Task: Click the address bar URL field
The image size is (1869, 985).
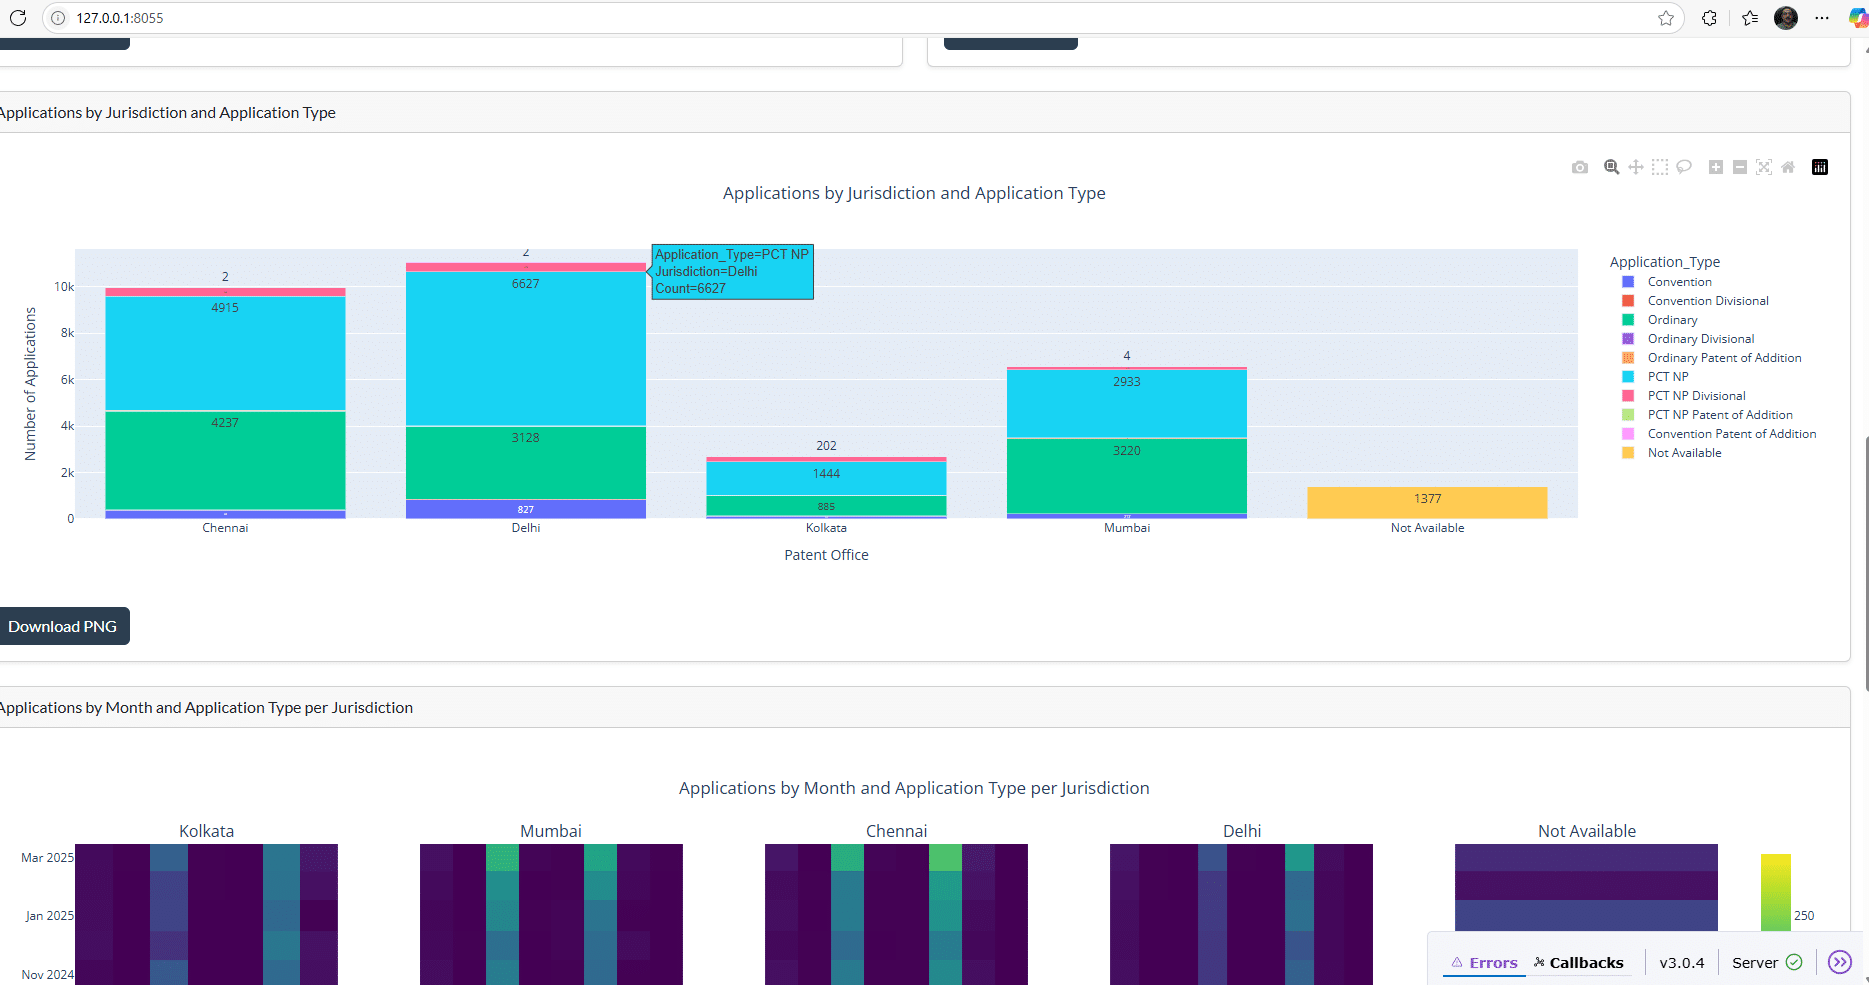Action: coord(800,18)
